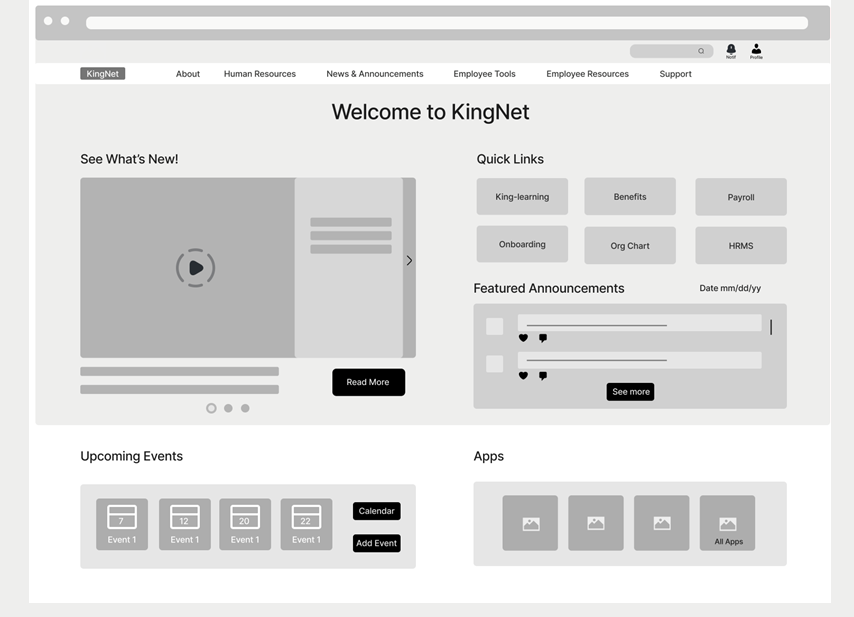
Task: Open the All Apps tile
Action: [727, 523]
